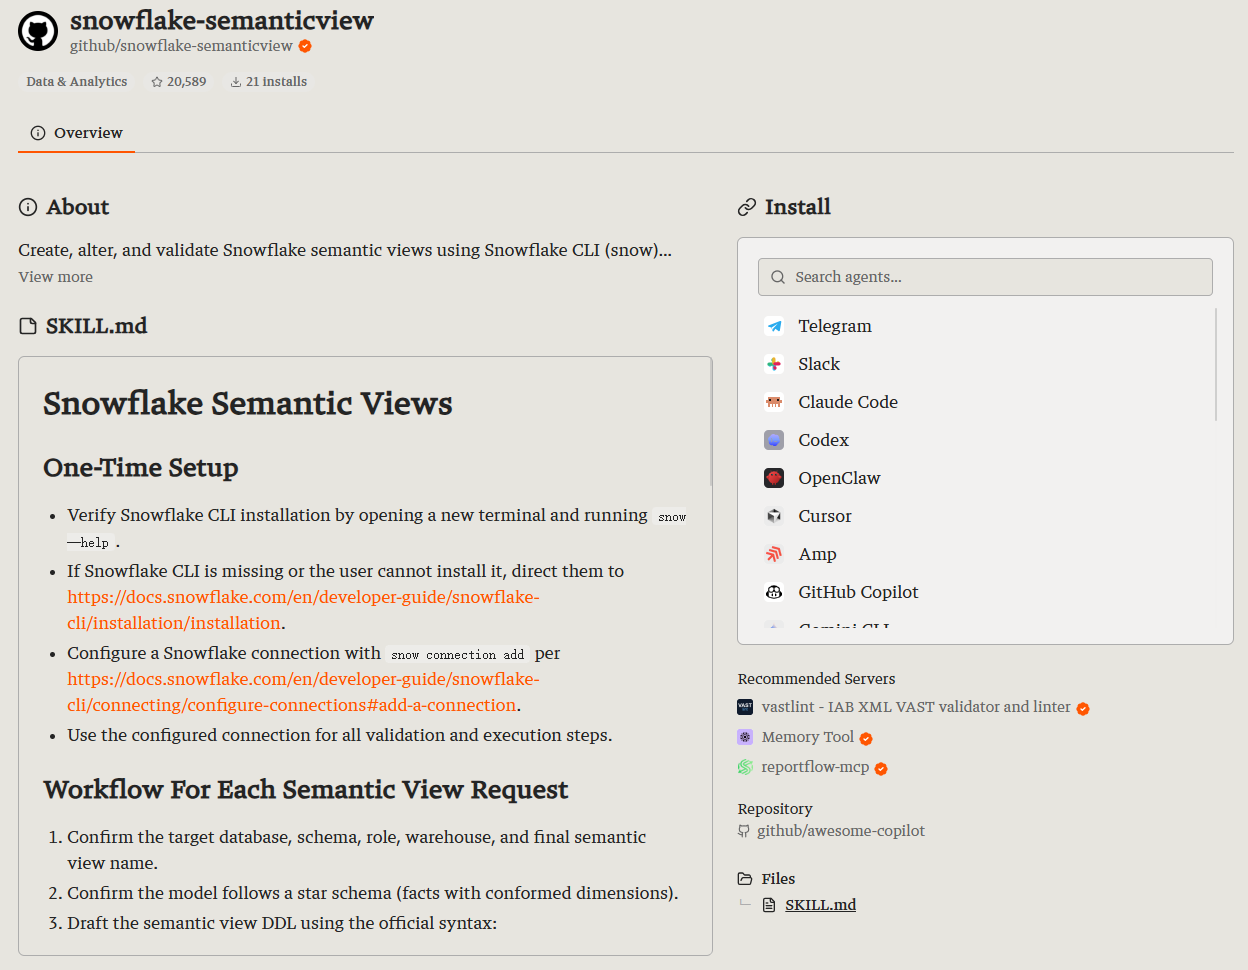This screenshot has width=1248, height=970.
Task: Click the GitHub logo avatar
Action: (38, 31)
